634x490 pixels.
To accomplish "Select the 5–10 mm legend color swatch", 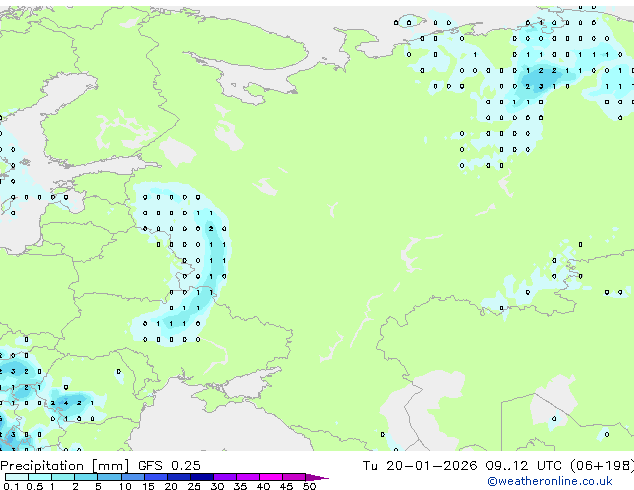I will click(109, 477).
